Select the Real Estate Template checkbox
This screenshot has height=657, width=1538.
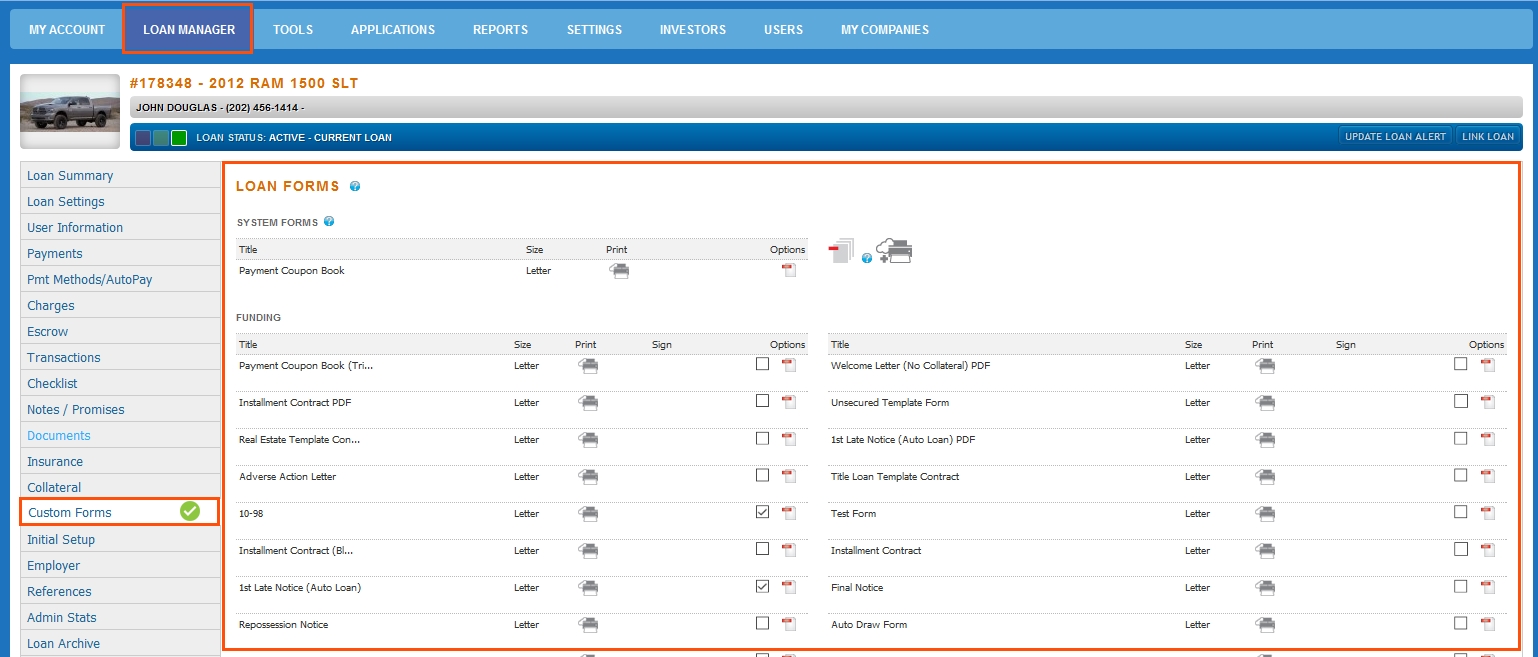click(x=763, y=438)
